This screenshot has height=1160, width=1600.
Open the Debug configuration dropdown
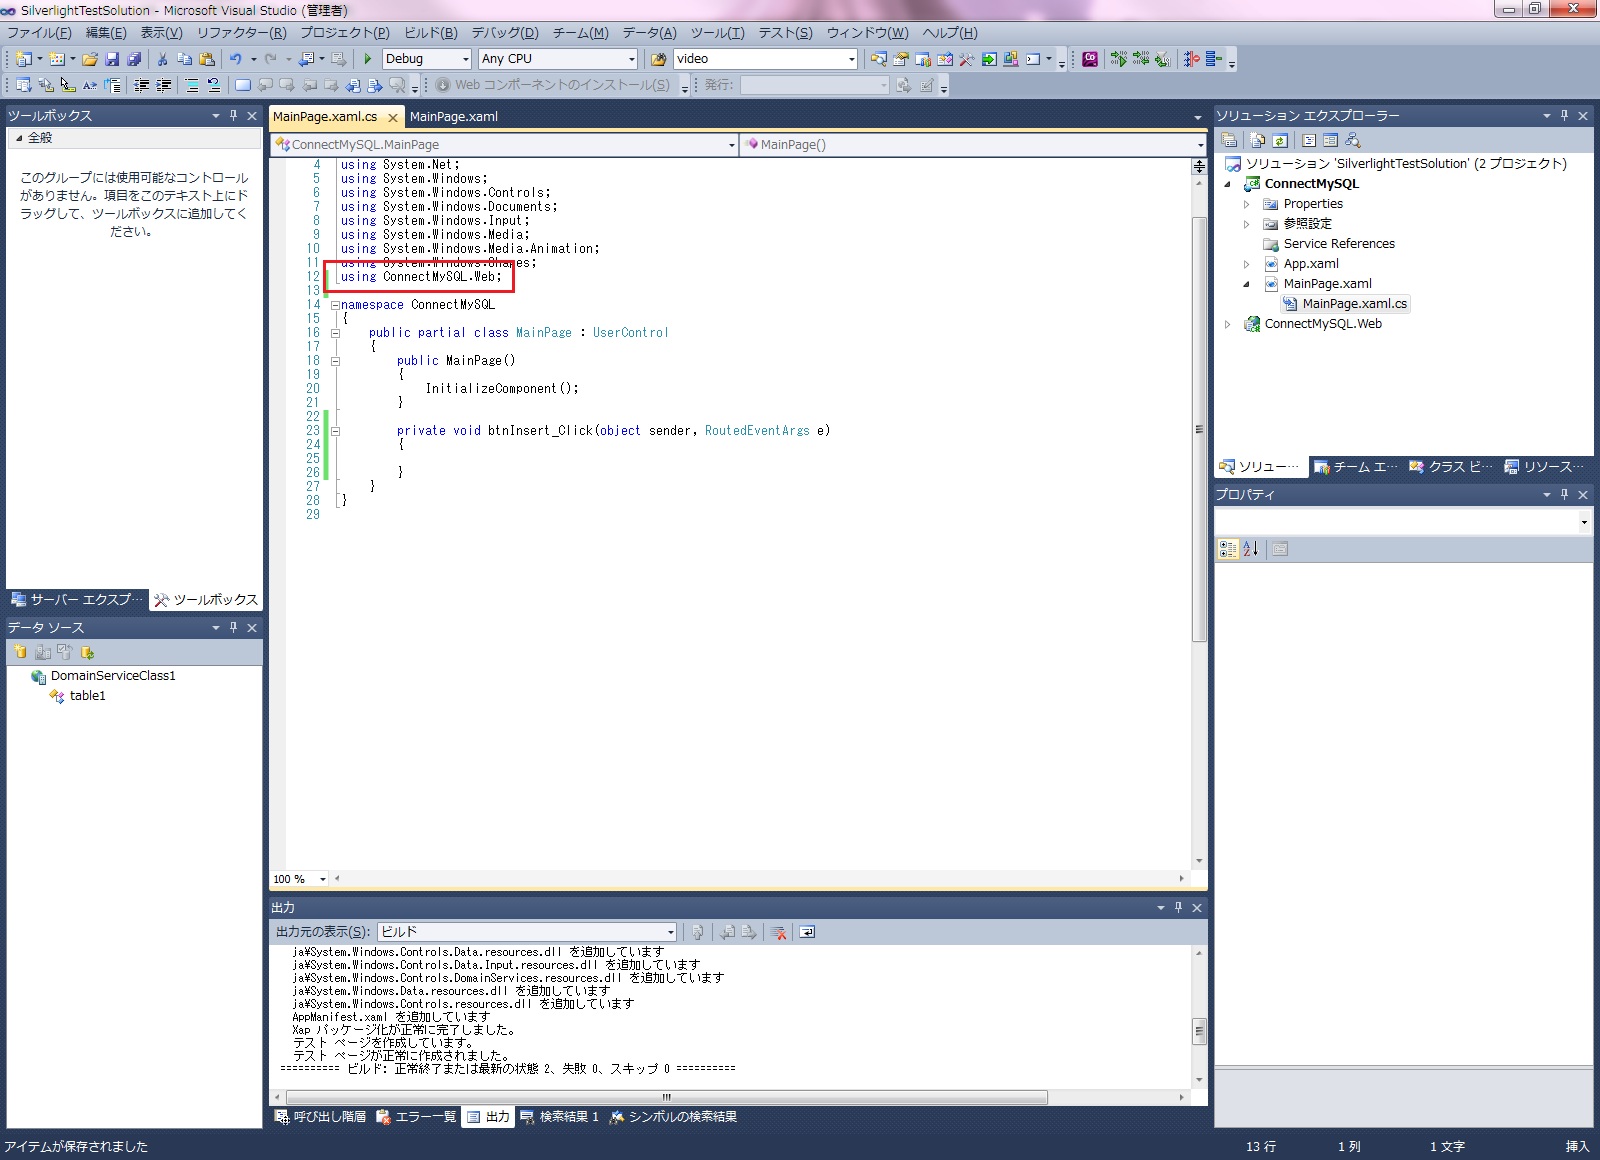click(x=465, y=59)
